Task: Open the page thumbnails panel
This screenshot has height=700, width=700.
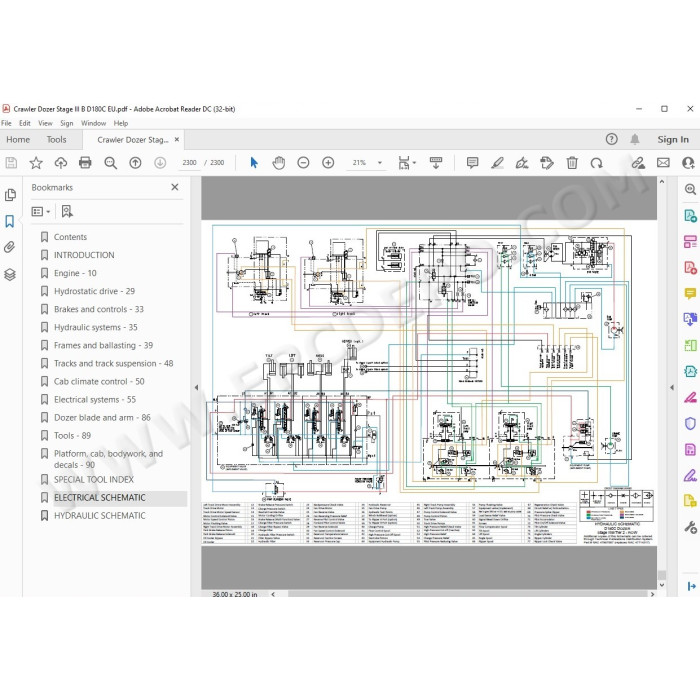Action: point(10,195)
